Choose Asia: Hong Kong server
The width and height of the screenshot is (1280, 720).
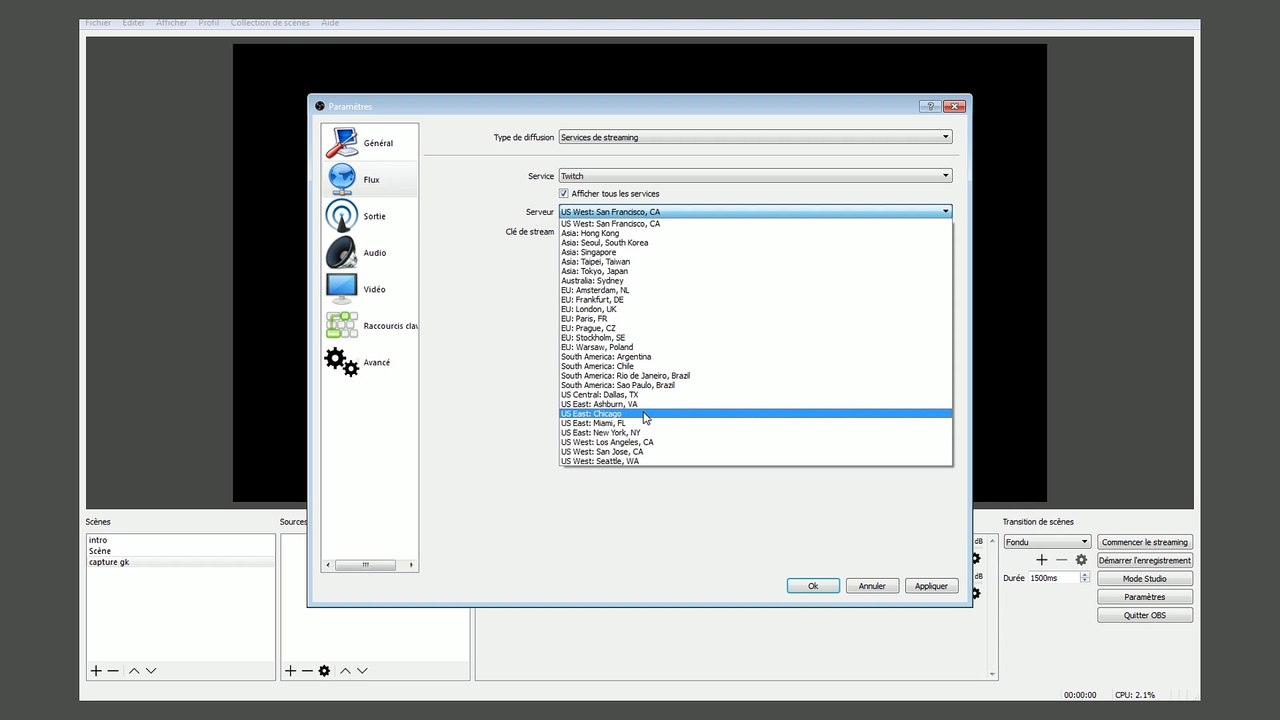[755, 233]
